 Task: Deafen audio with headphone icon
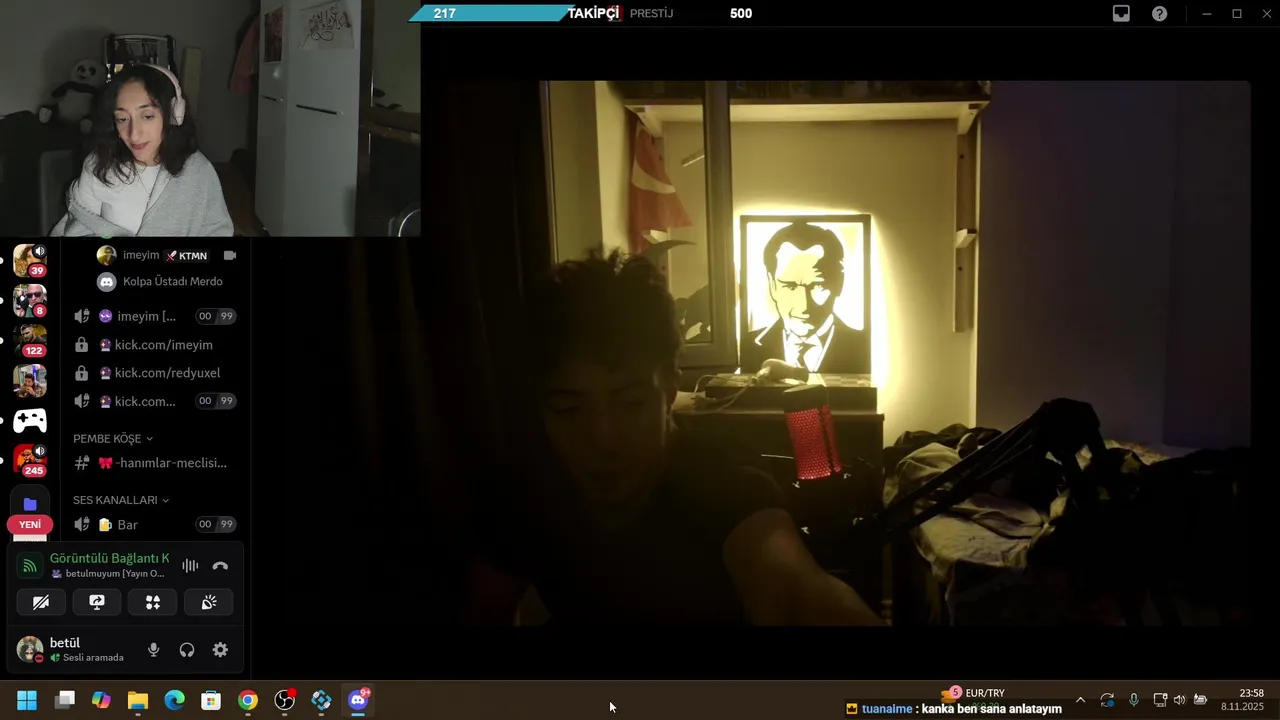pyautogui.click(x=187, y=650)
